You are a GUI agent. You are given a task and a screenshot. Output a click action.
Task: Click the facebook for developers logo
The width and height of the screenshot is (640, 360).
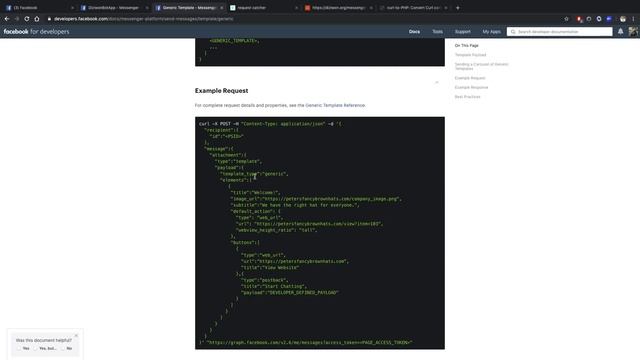[36, 31]
